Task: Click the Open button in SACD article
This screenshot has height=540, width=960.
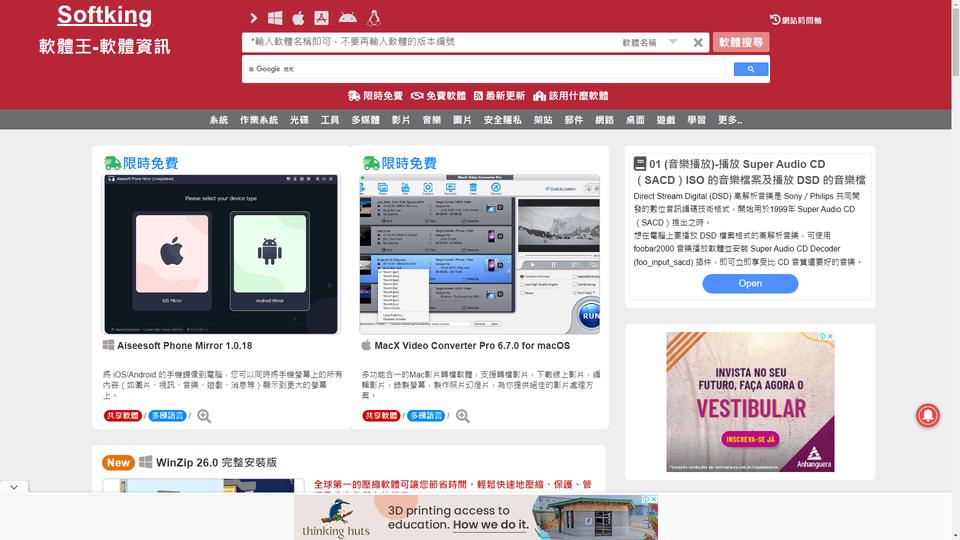Action: coord(750,283)
